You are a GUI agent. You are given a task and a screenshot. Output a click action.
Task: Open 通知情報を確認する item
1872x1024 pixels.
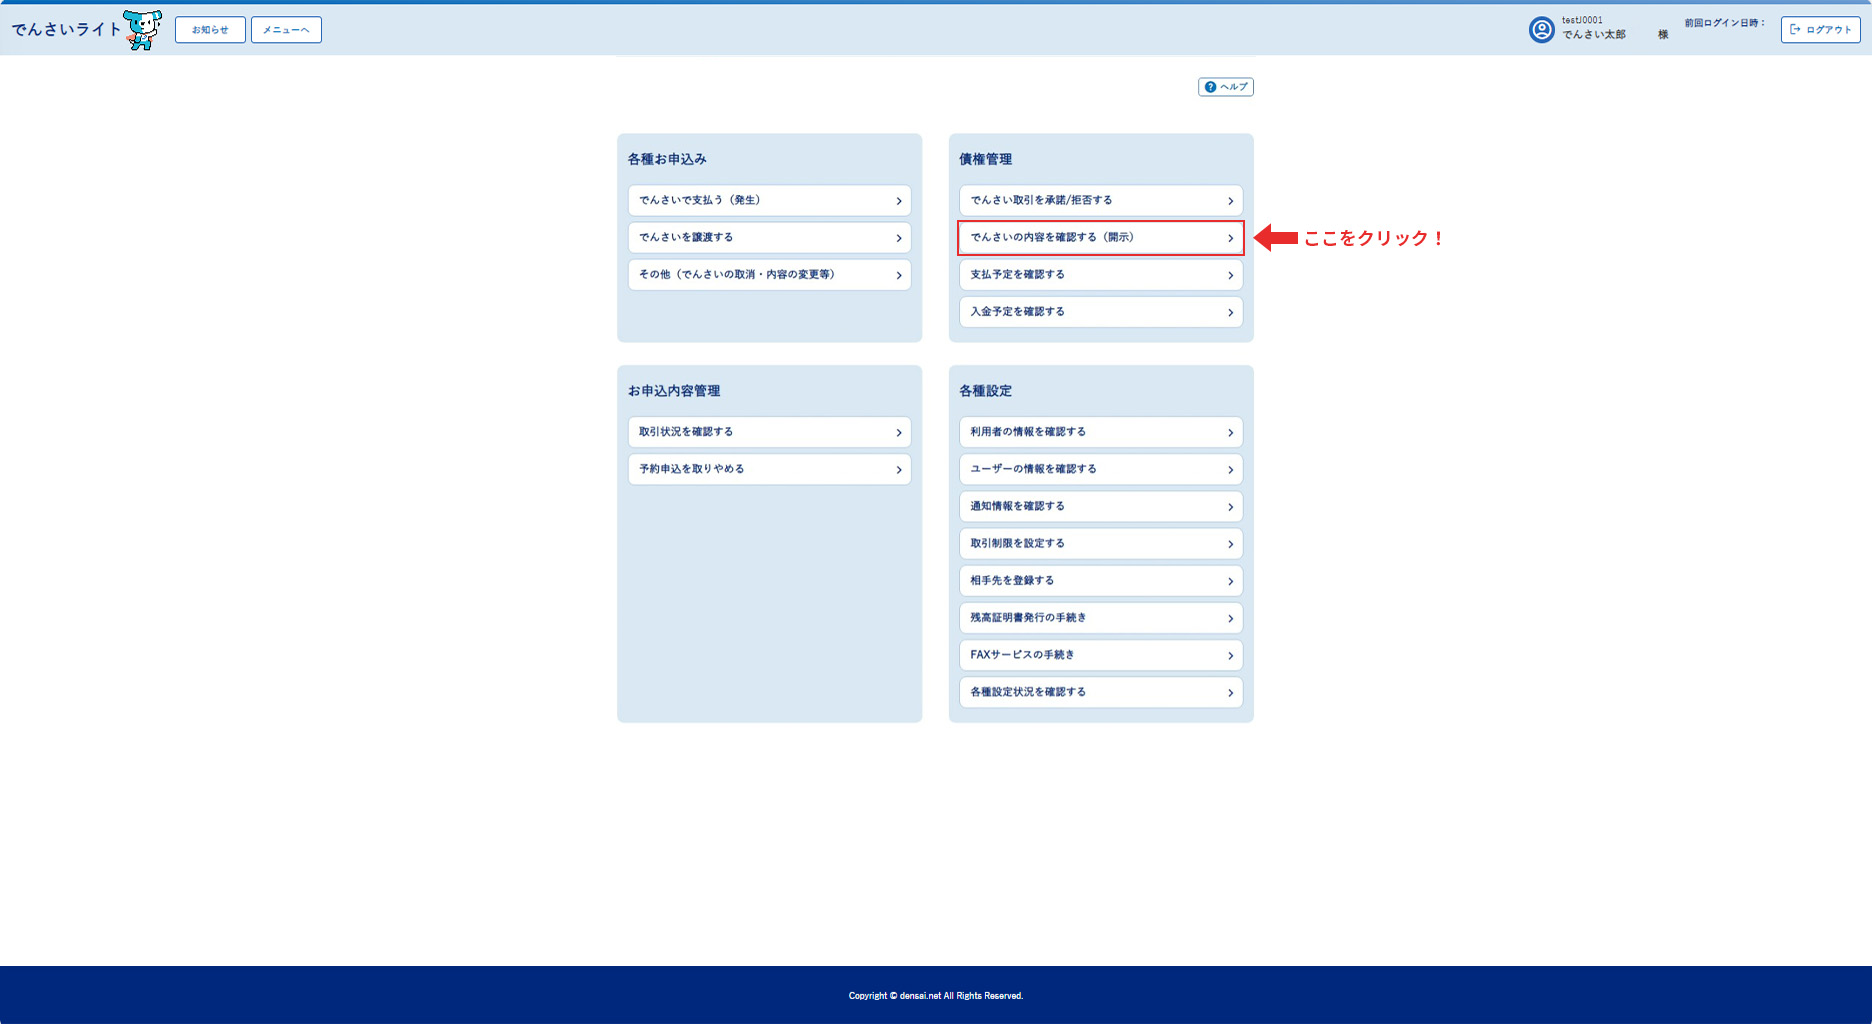pos(1101,506)
